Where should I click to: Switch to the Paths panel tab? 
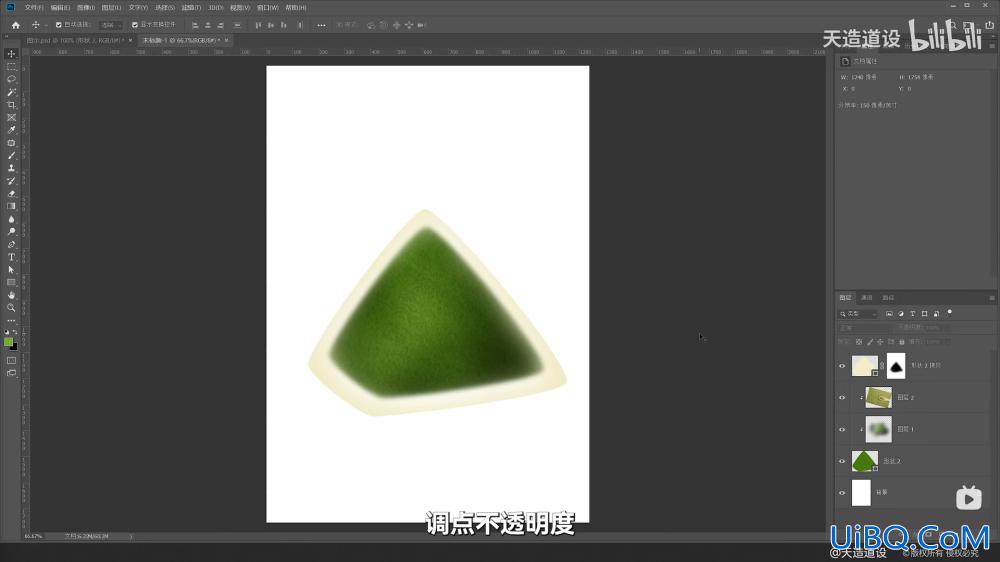pos(888,298)
